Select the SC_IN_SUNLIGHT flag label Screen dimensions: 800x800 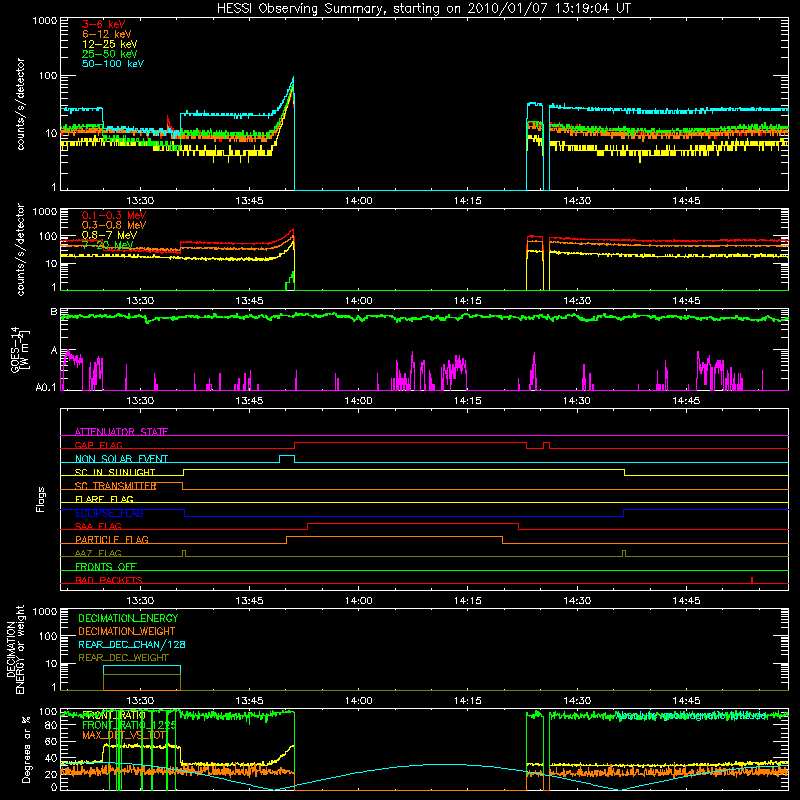tap(115, 472)
